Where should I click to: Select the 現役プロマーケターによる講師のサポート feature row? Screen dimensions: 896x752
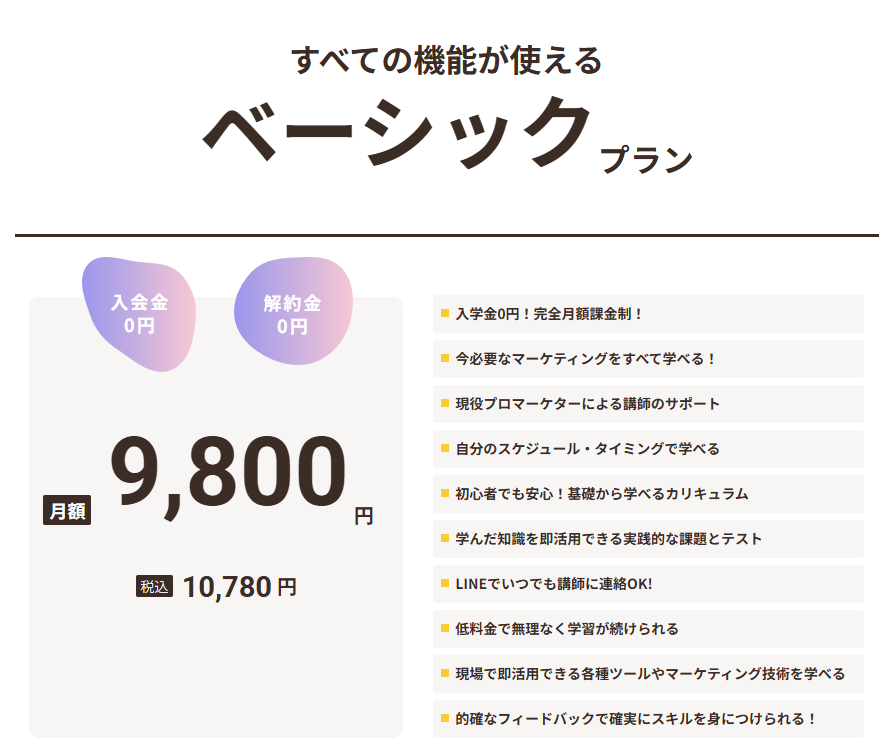tap(648, 404)
